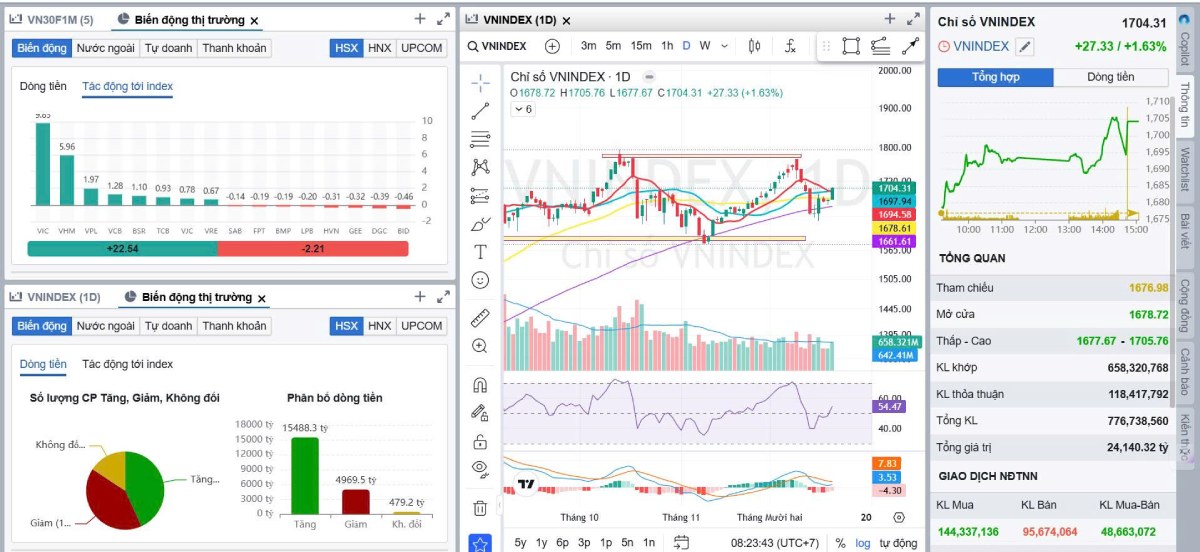Image resolution: width=1200 pixels, height=552 pixels.
Task: Add new tab in VNINDEX chart panel
Action: pos(890,18)
